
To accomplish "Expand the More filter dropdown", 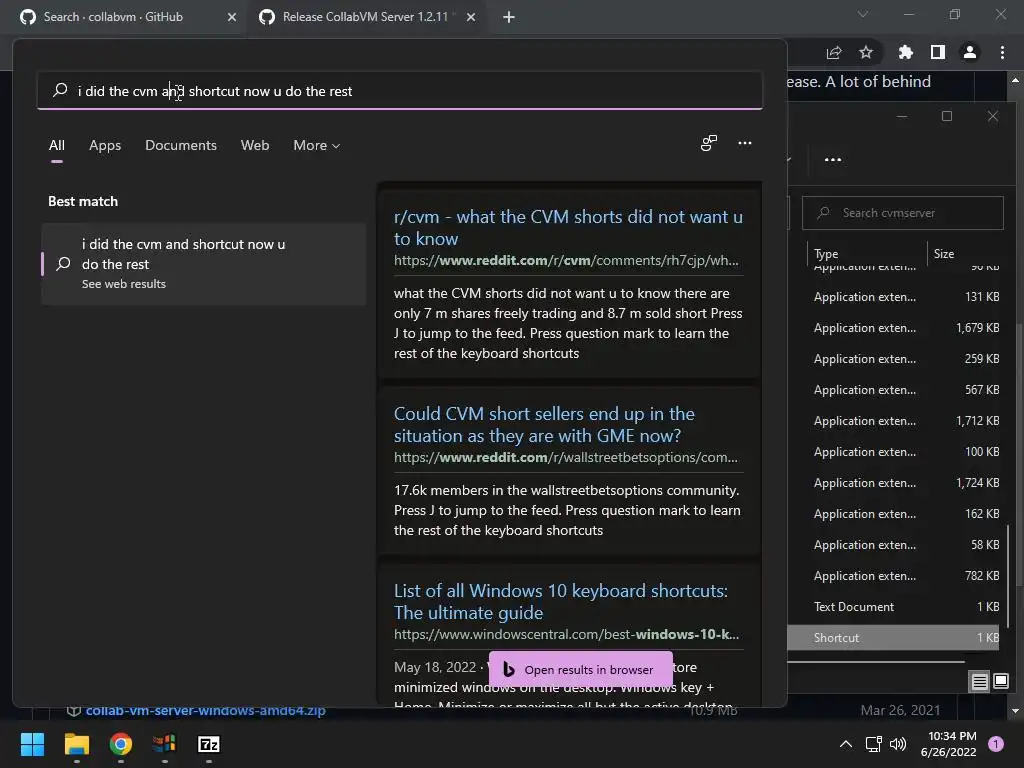I will pyautogui.click(x=317, y=146).
